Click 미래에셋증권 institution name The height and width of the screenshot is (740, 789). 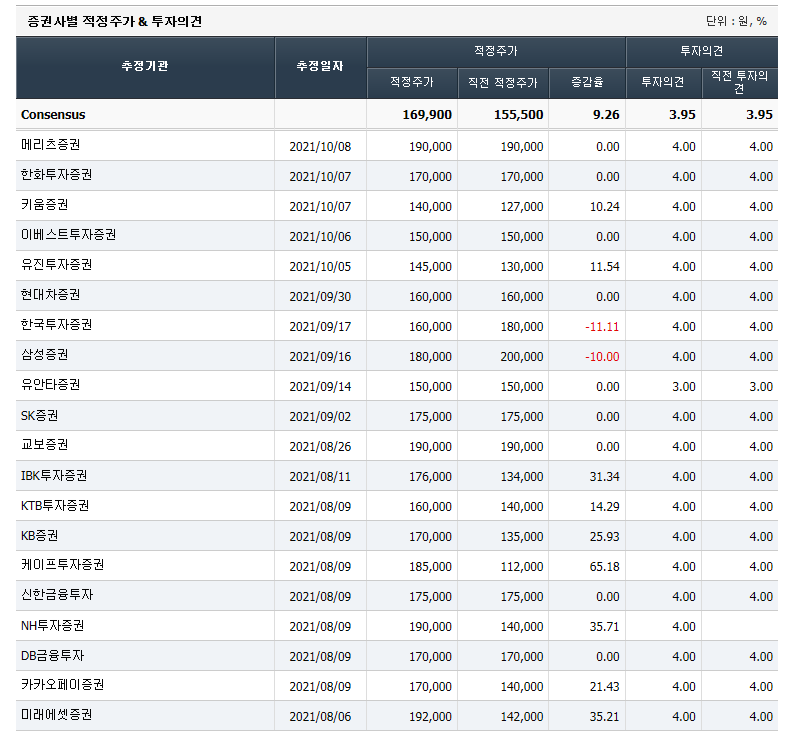[56, 715]
